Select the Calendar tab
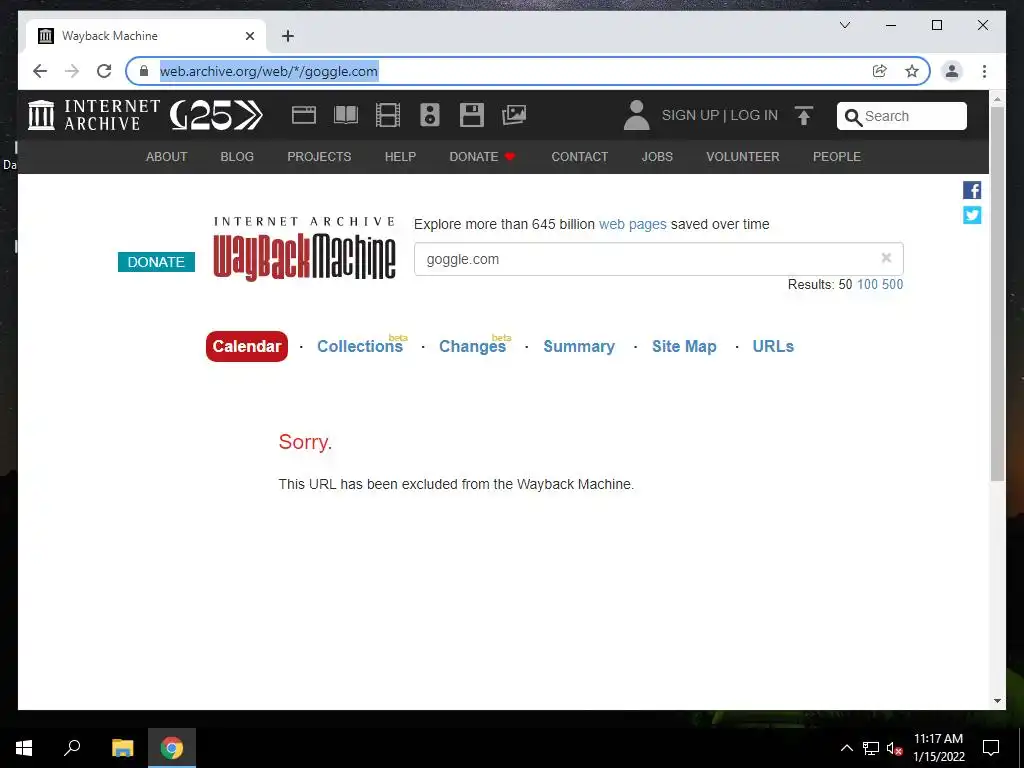The width and height of the screenshot is (1024, 768). point(247,346)
